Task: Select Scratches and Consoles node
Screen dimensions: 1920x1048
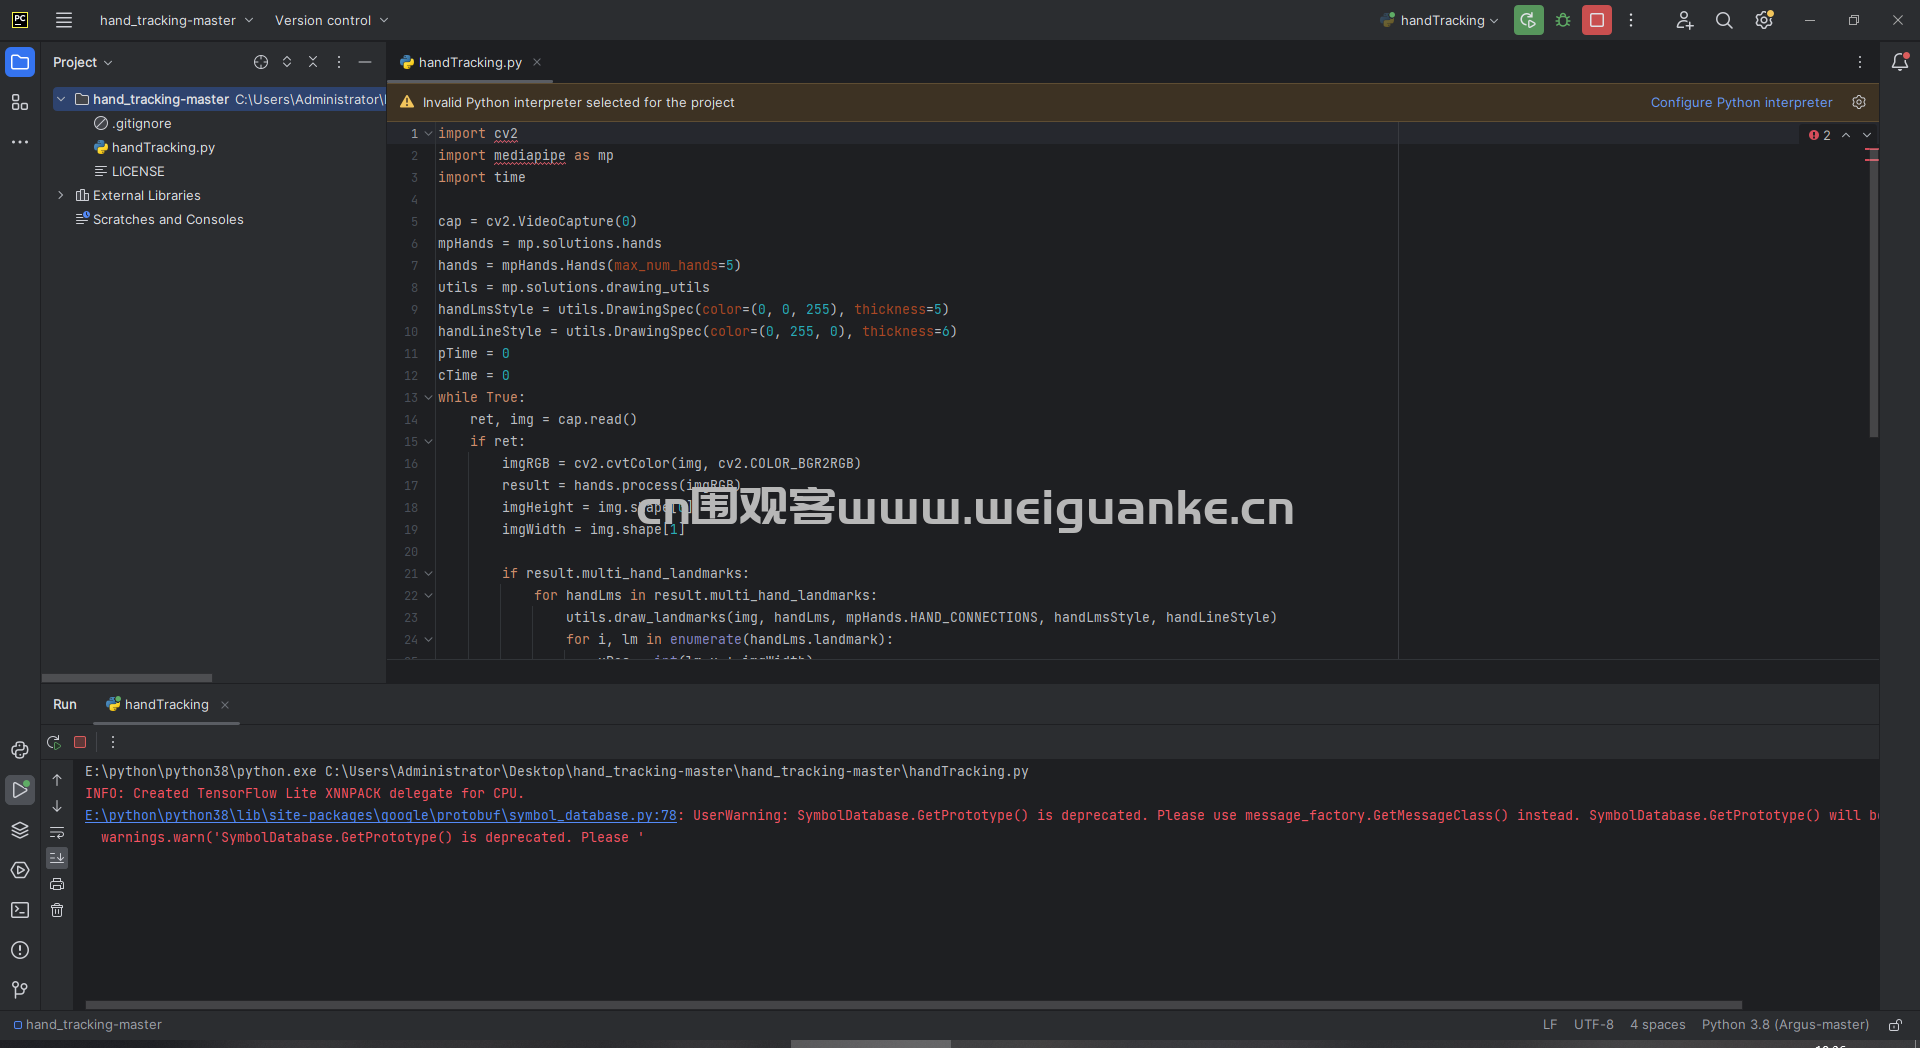Action: [168, 219]
